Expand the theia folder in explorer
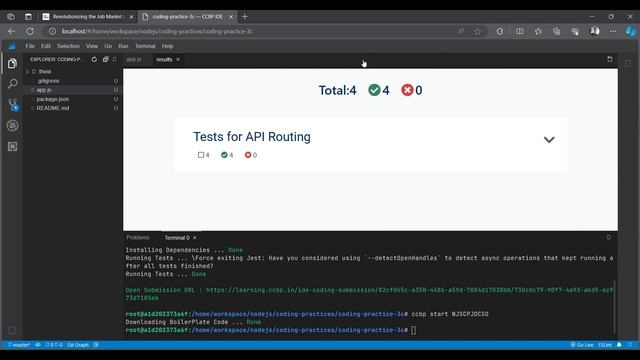 click(27, 71)
